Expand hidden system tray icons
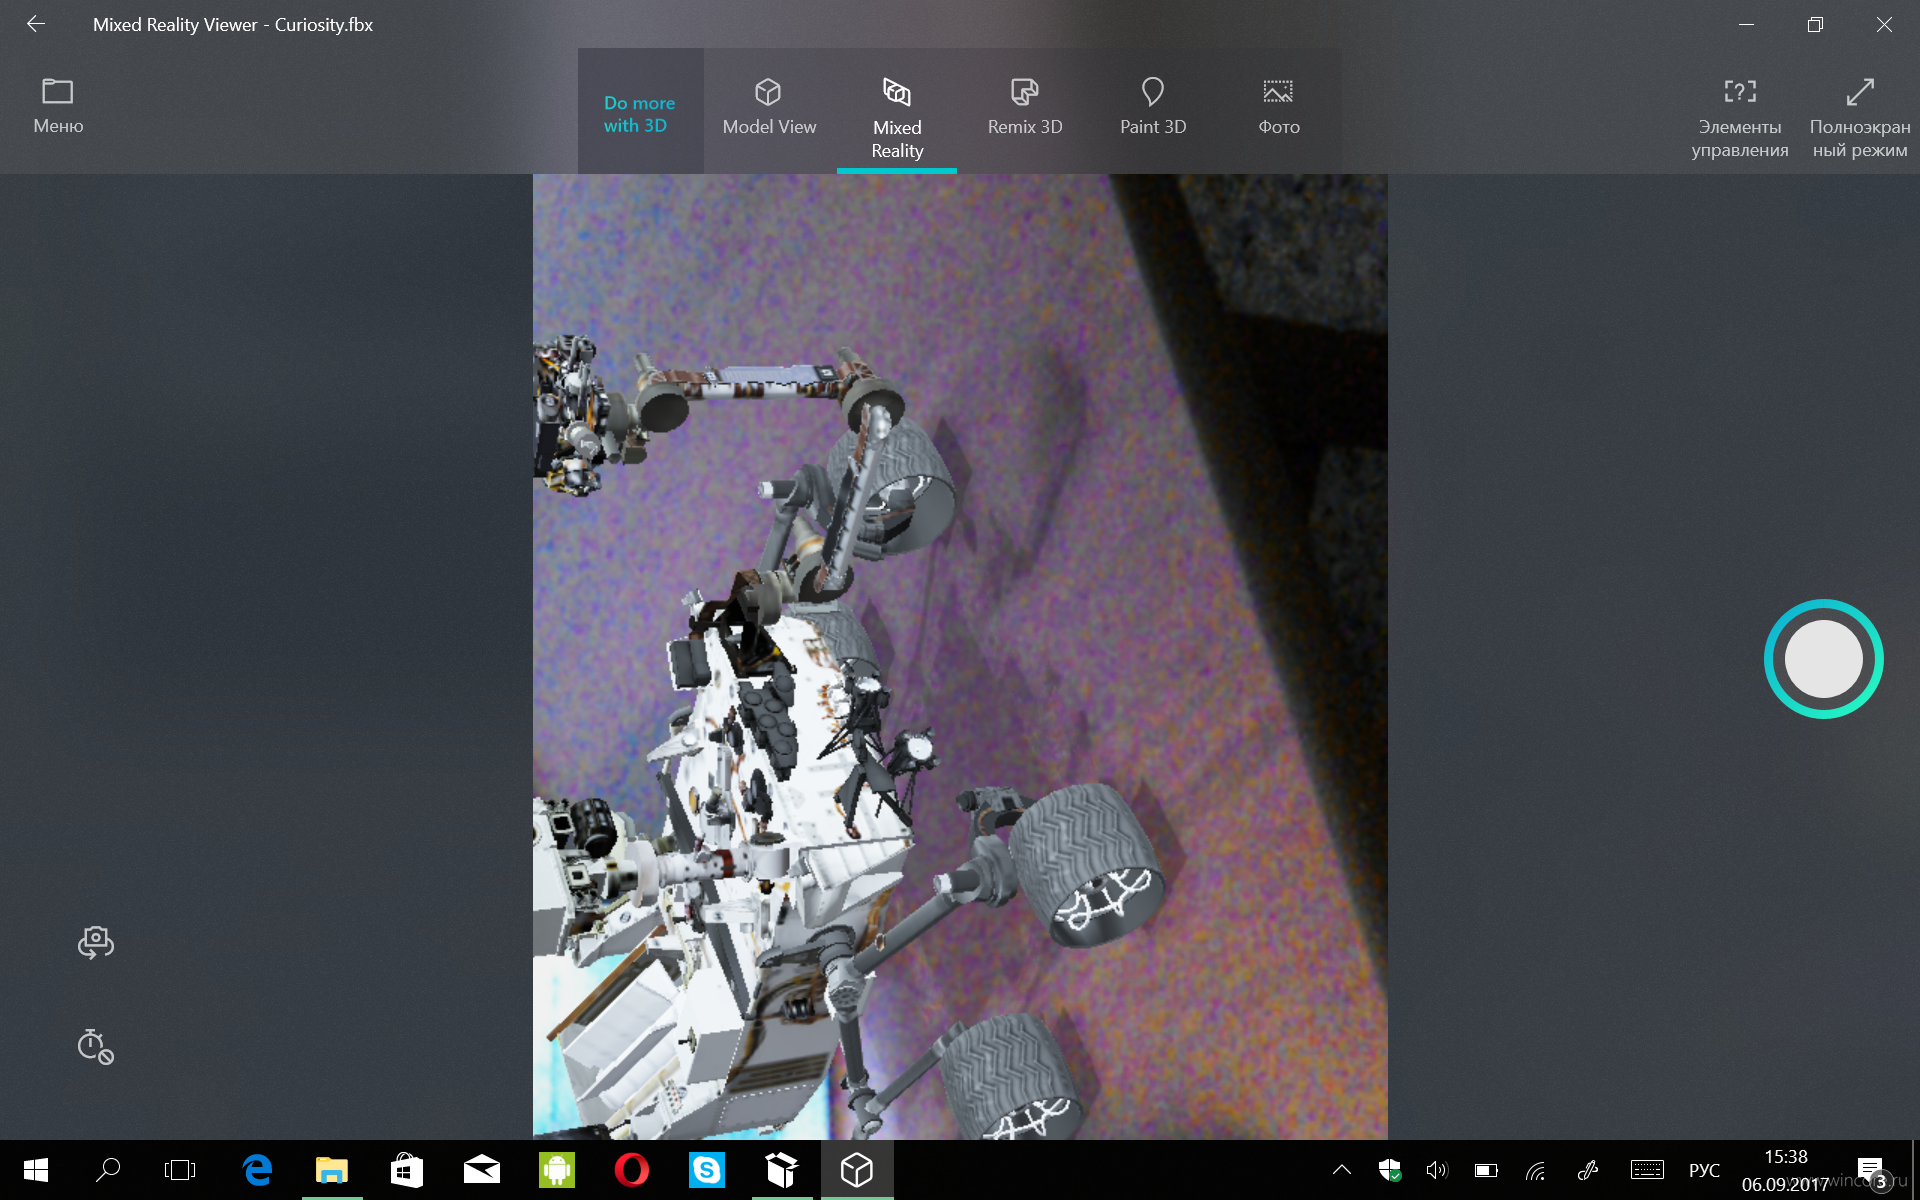 pyautogui.click(x=1342, y=1170)
